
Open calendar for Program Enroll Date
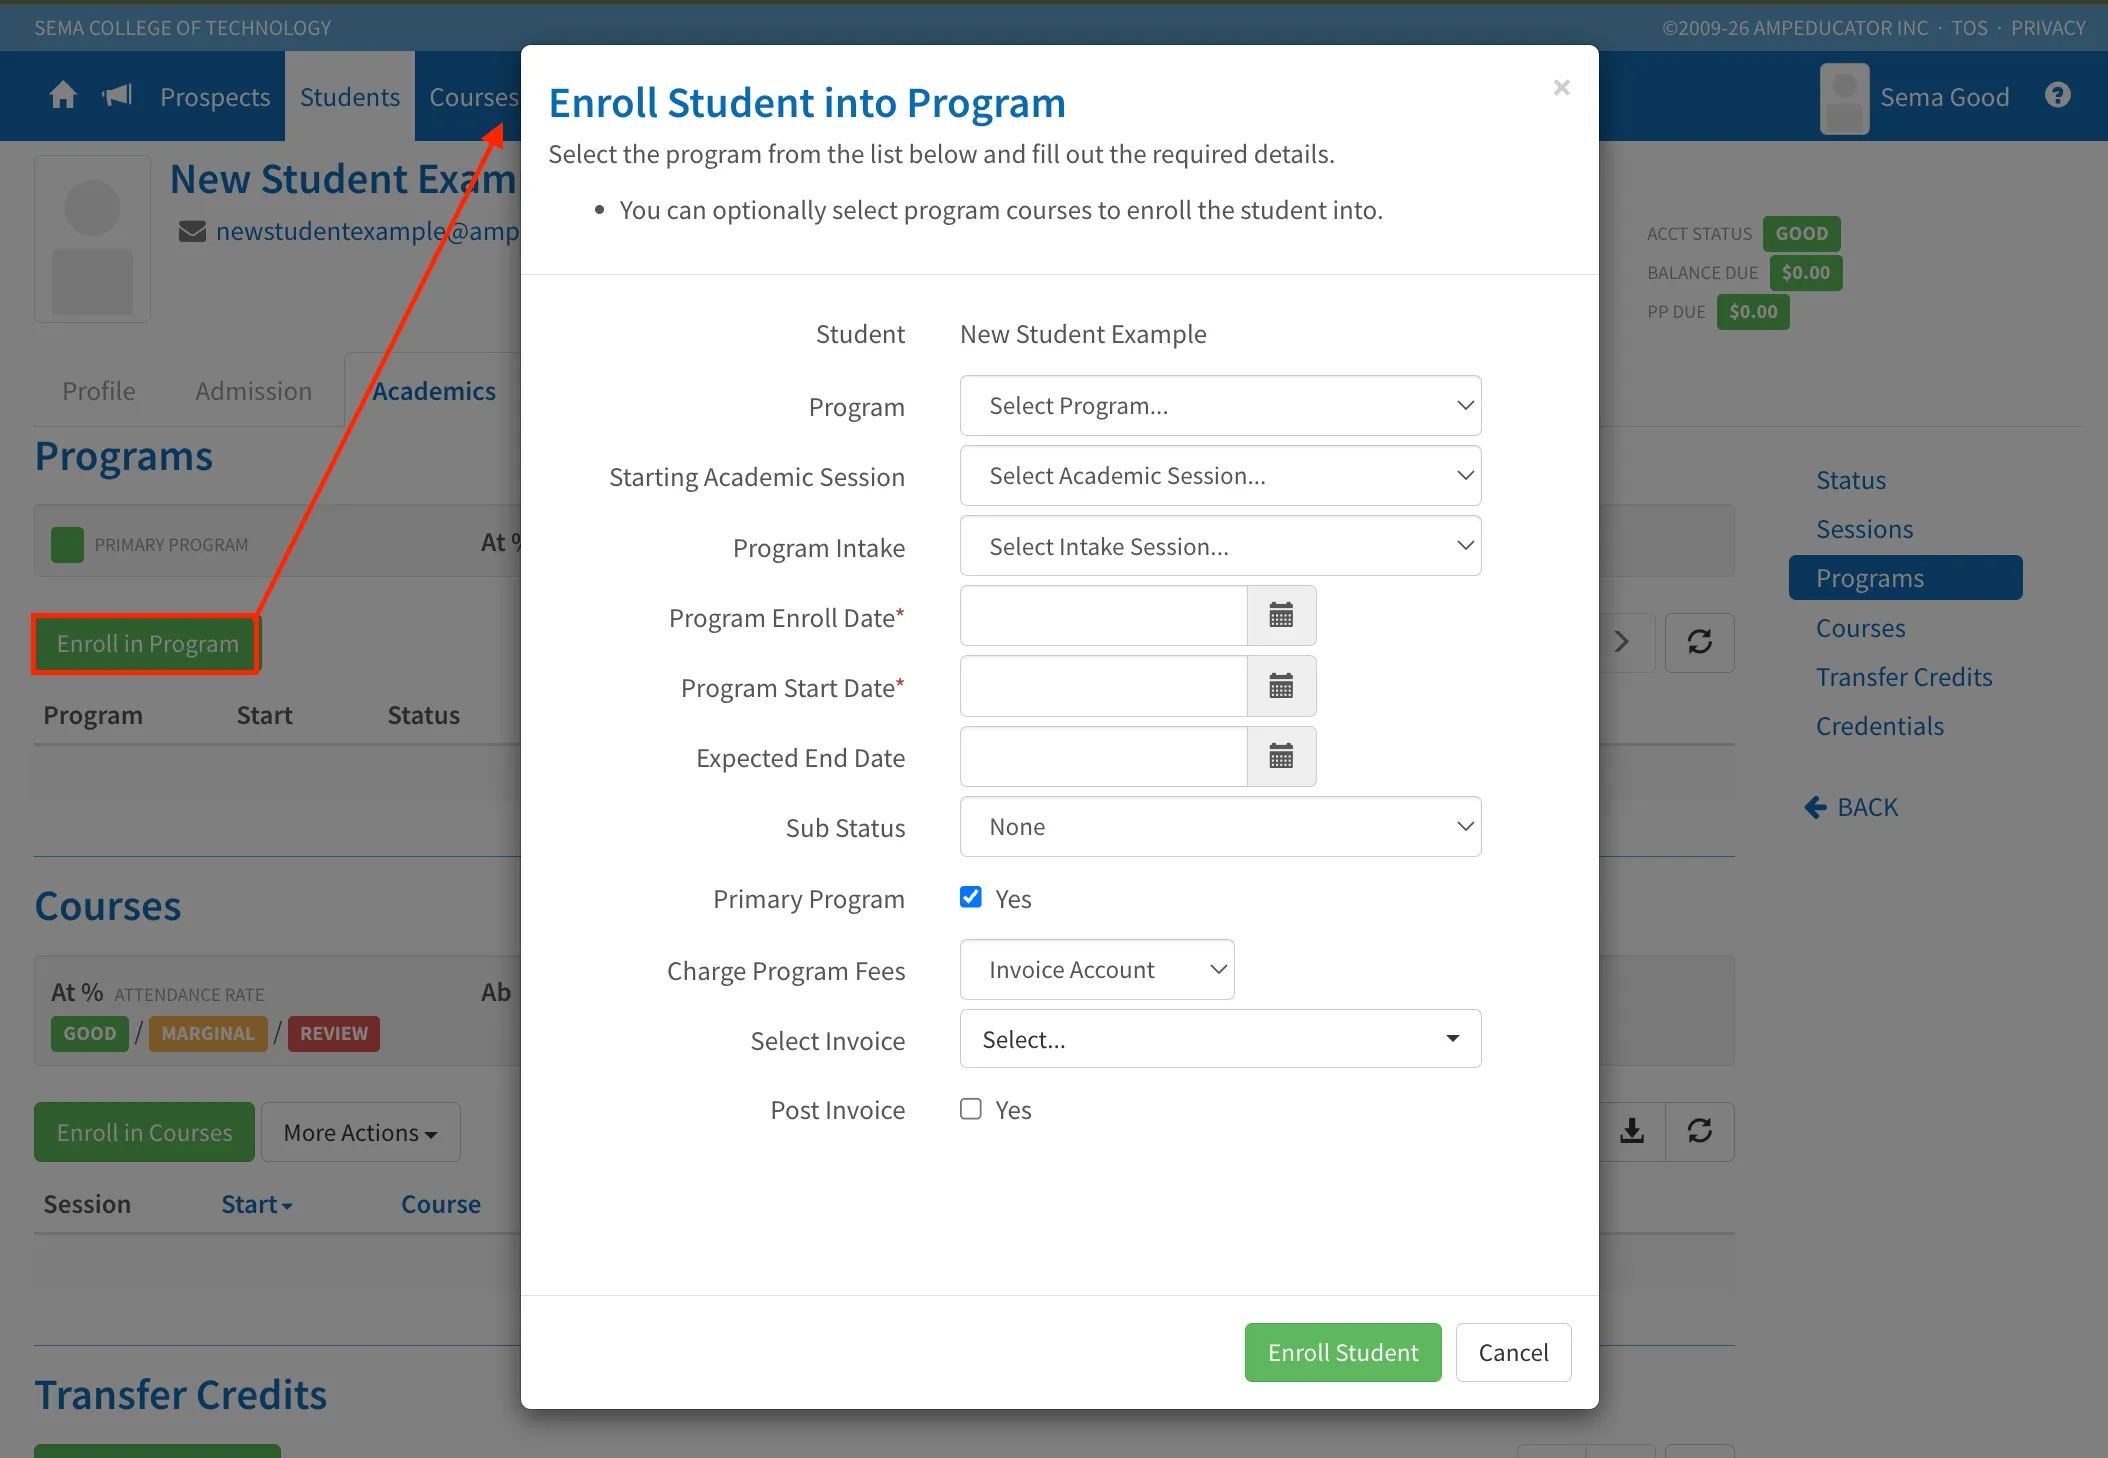coord(1281,616)
